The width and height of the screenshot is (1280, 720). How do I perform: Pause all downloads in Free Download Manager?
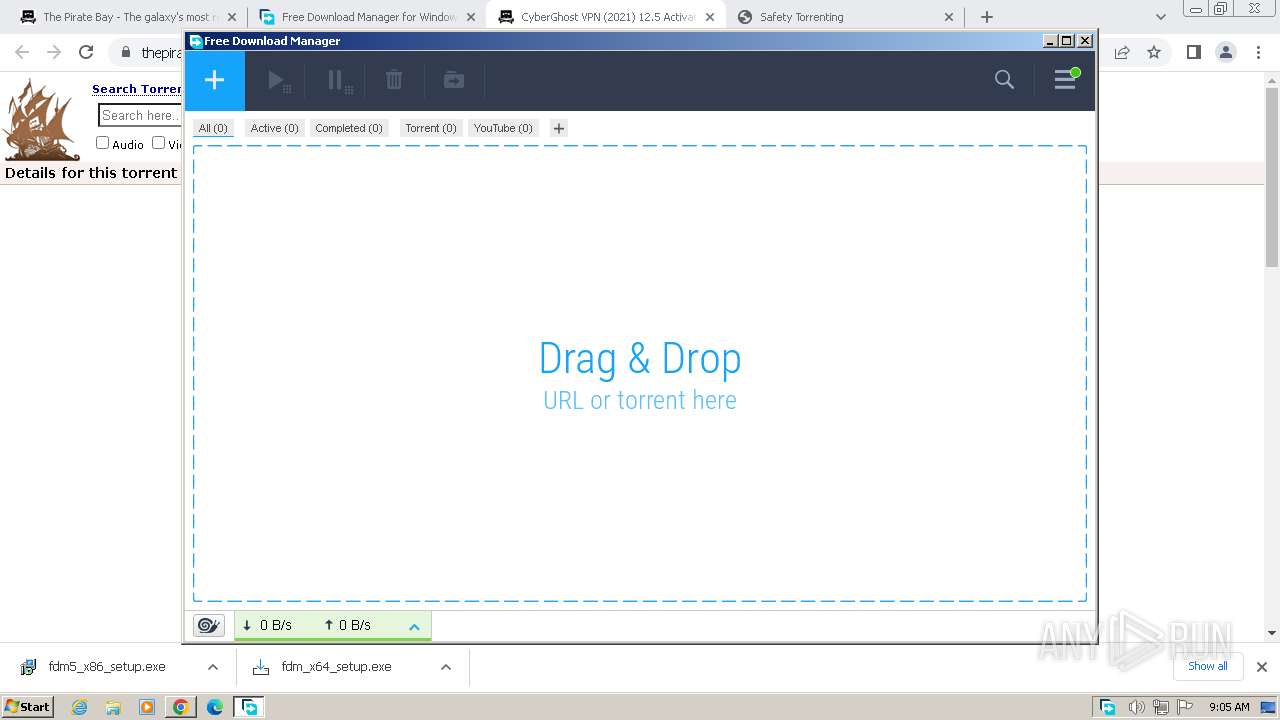click(x=339, y=81)
